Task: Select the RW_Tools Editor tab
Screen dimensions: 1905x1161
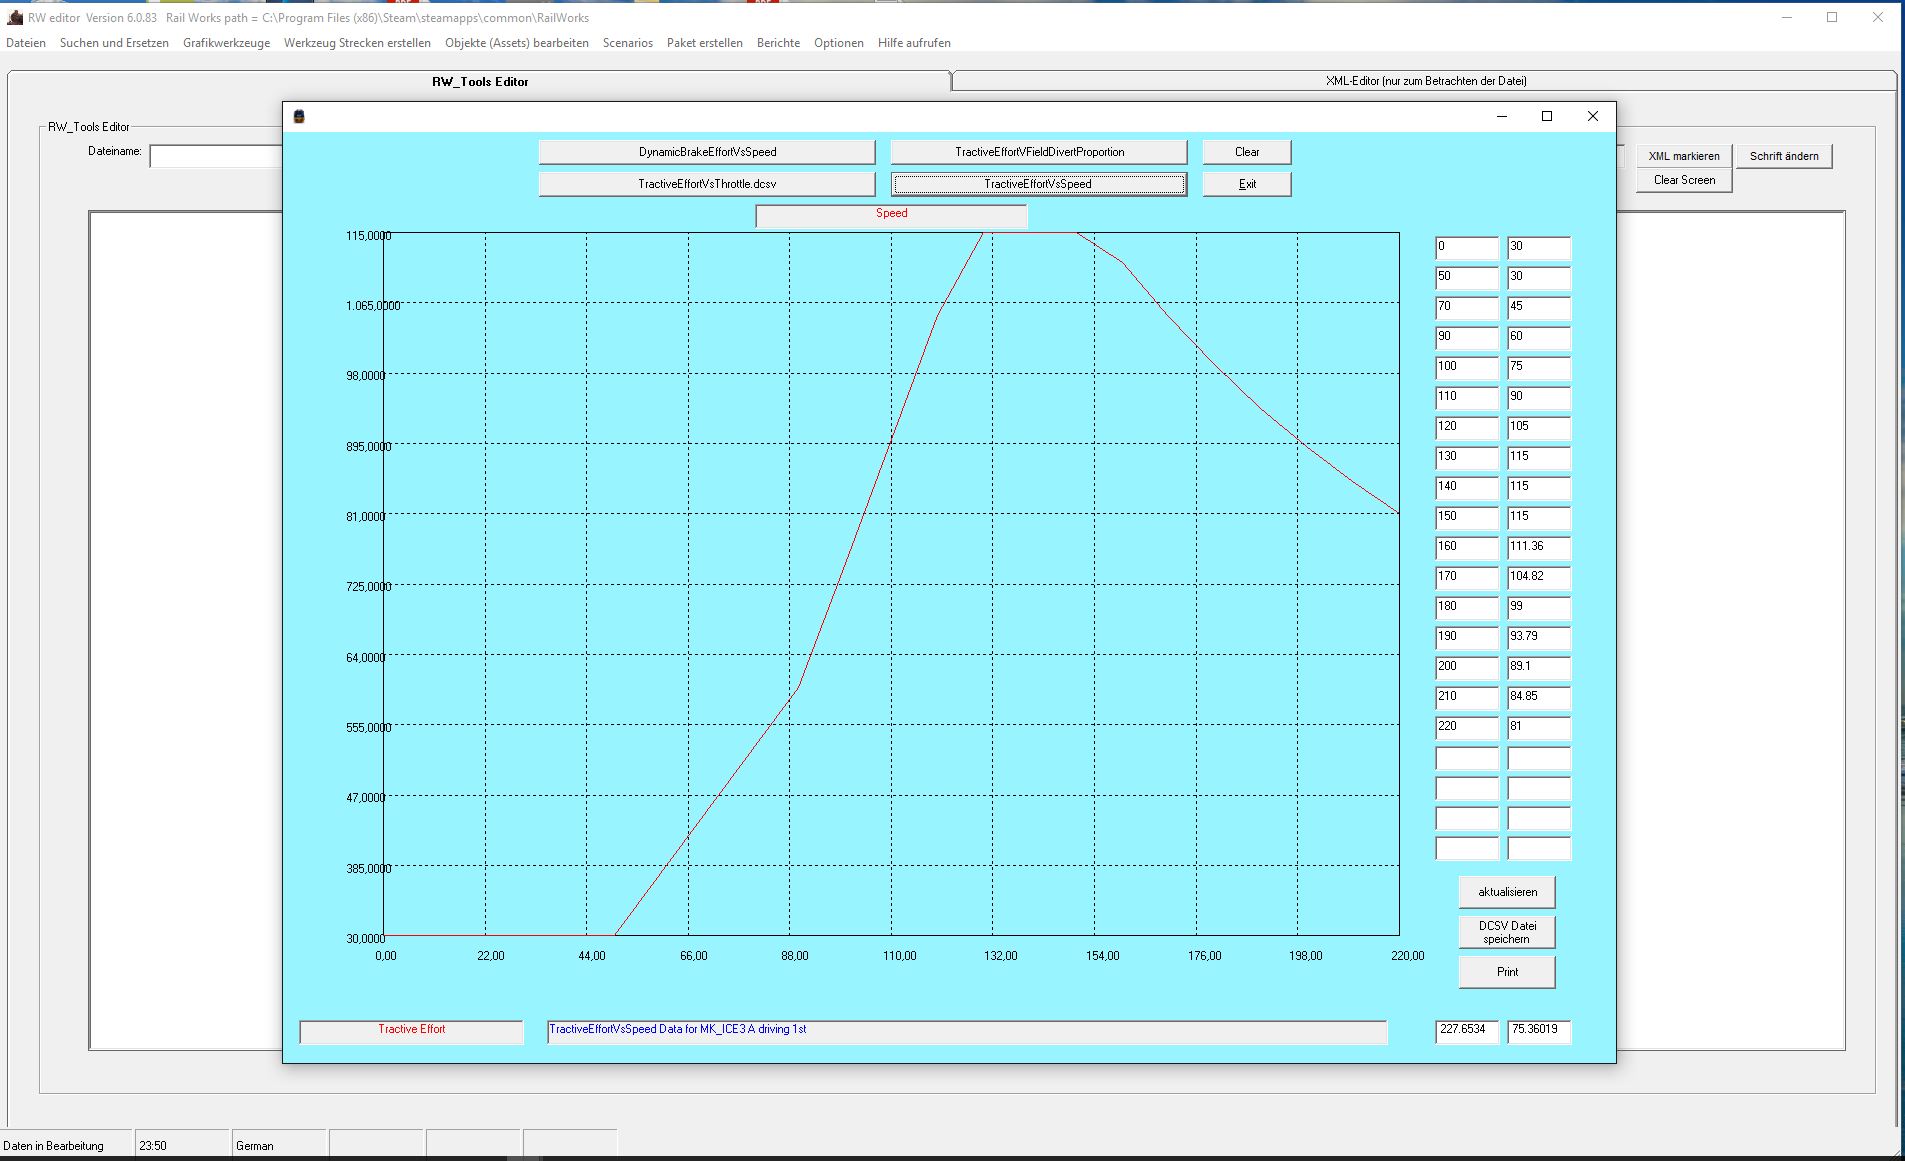Action: 480,82
